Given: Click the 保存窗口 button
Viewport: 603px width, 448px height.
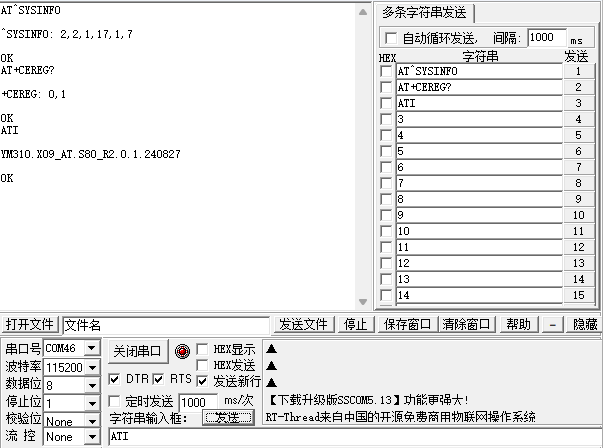Looking at the screenshot, I should (x=407, y=325).
